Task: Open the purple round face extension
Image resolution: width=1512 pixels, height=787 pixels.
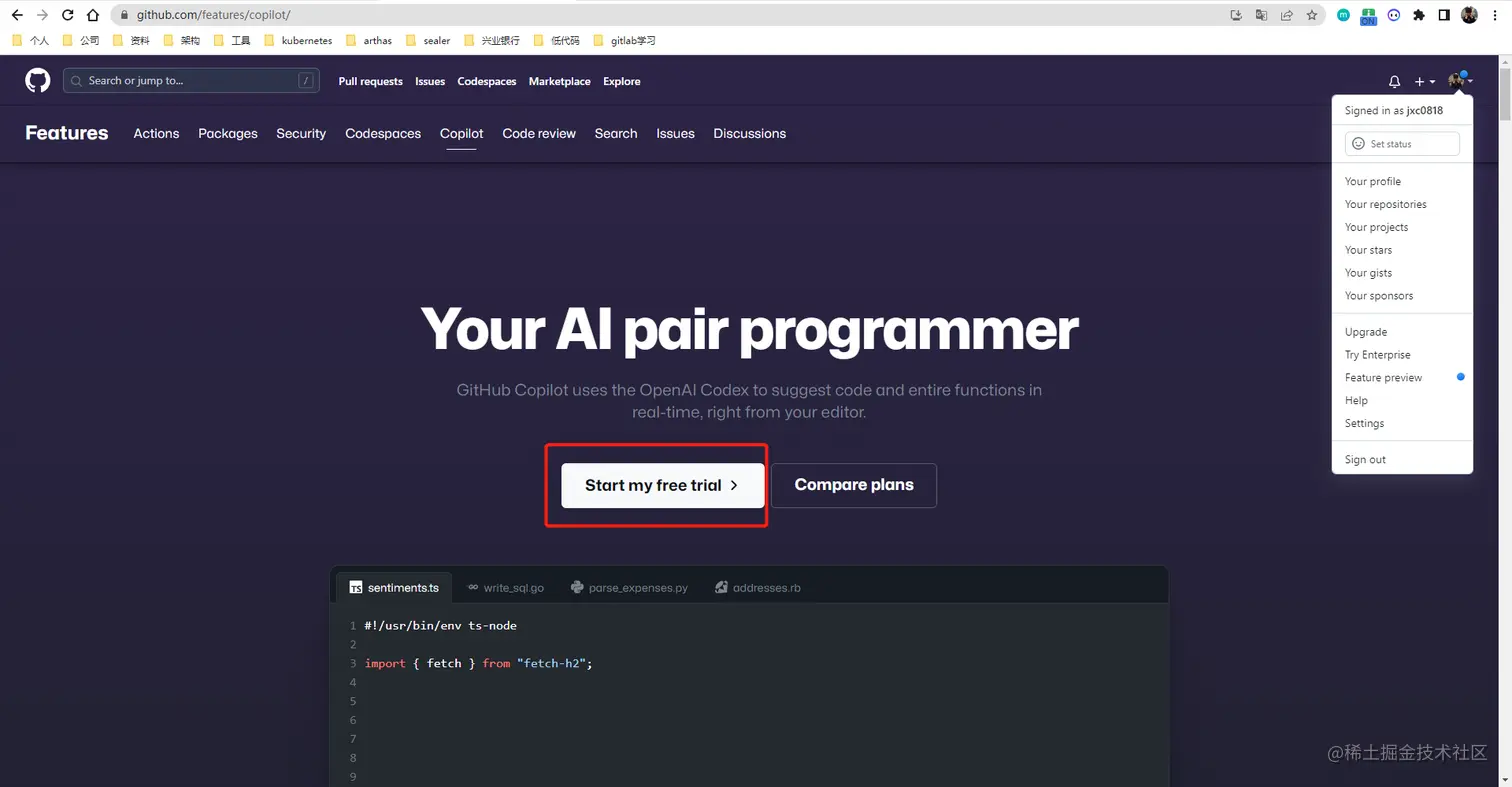Action: (1394, 15)
